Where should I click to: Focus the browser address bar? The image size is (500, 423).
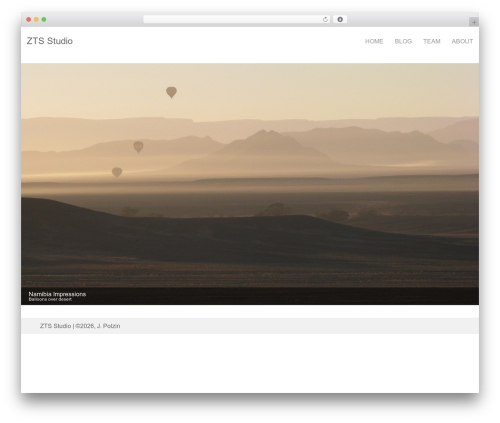click(x=236, y=19)
